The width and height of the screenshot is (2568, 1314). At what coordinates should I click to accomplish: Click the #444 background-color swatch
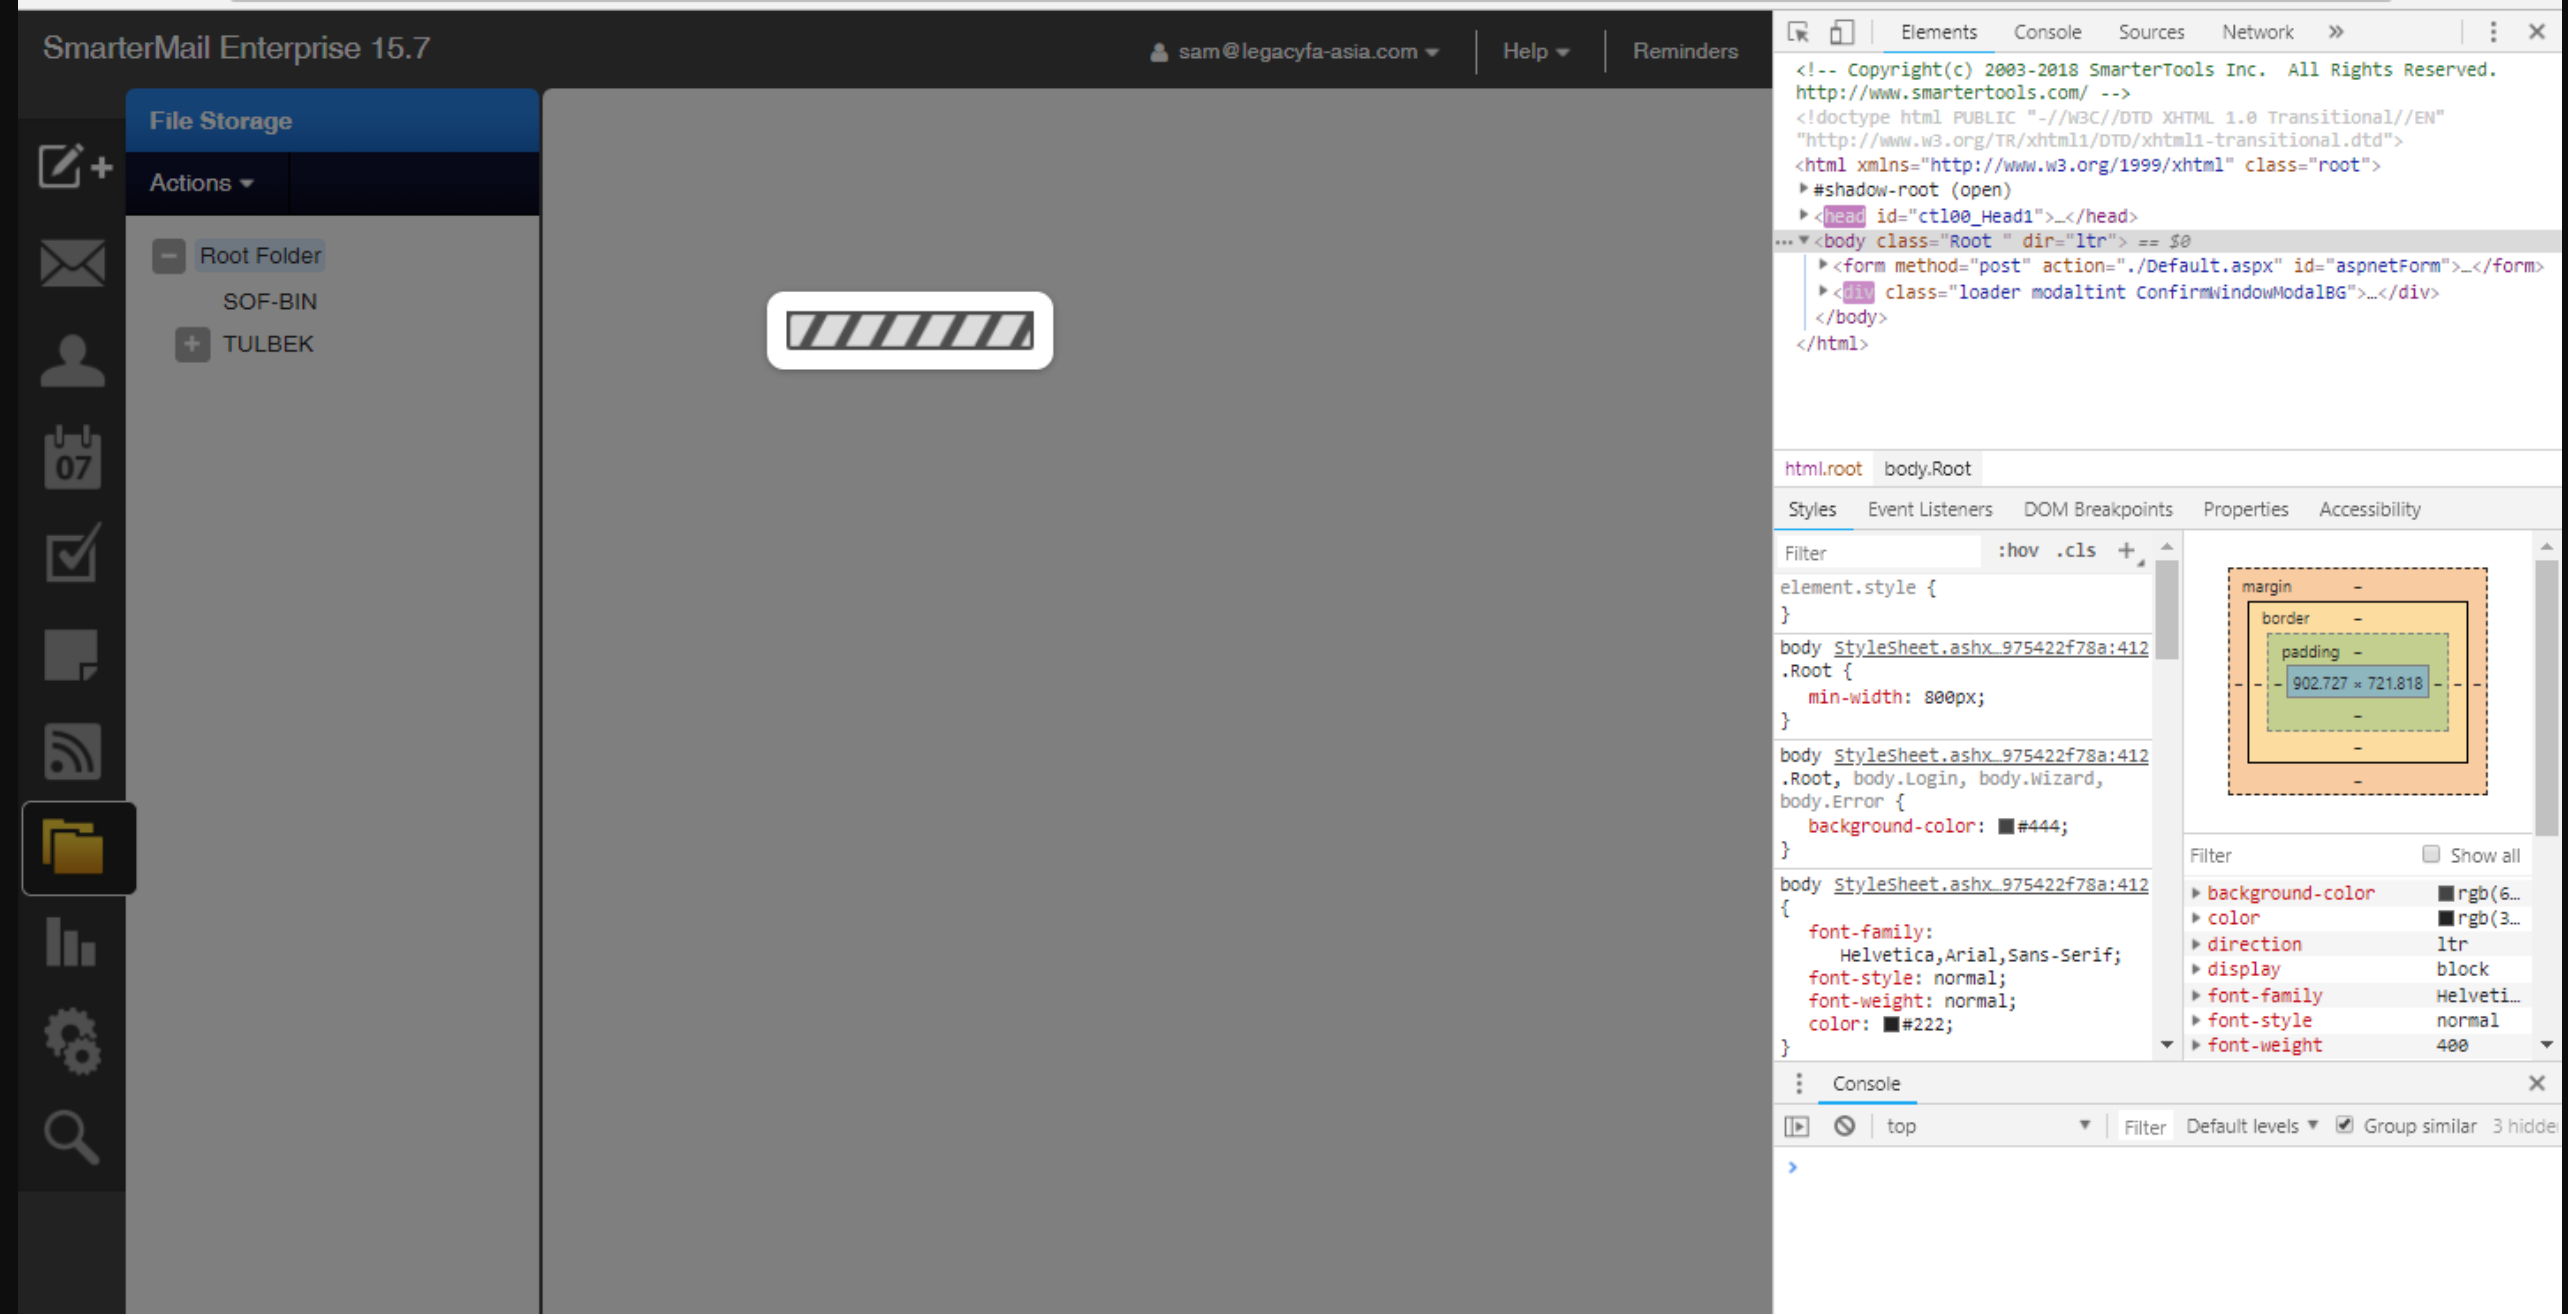click(x=2005, y=826)
